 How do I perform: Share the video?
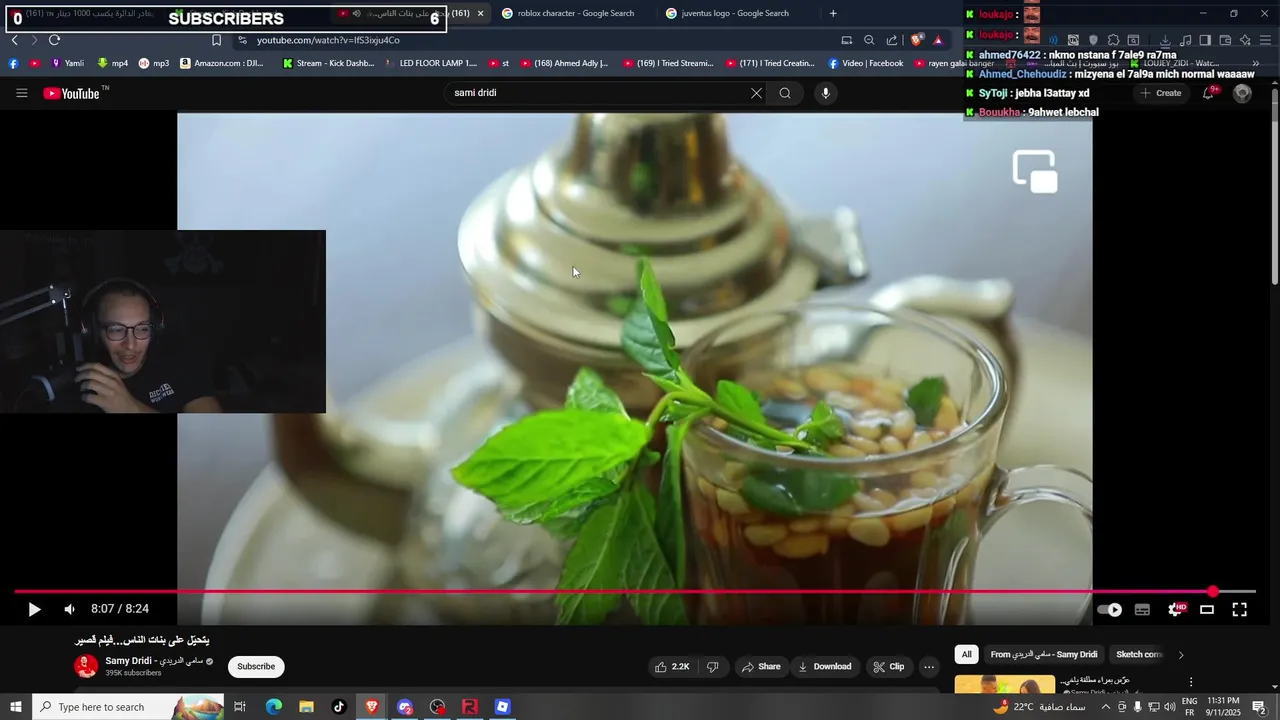[x=760, y=667]
